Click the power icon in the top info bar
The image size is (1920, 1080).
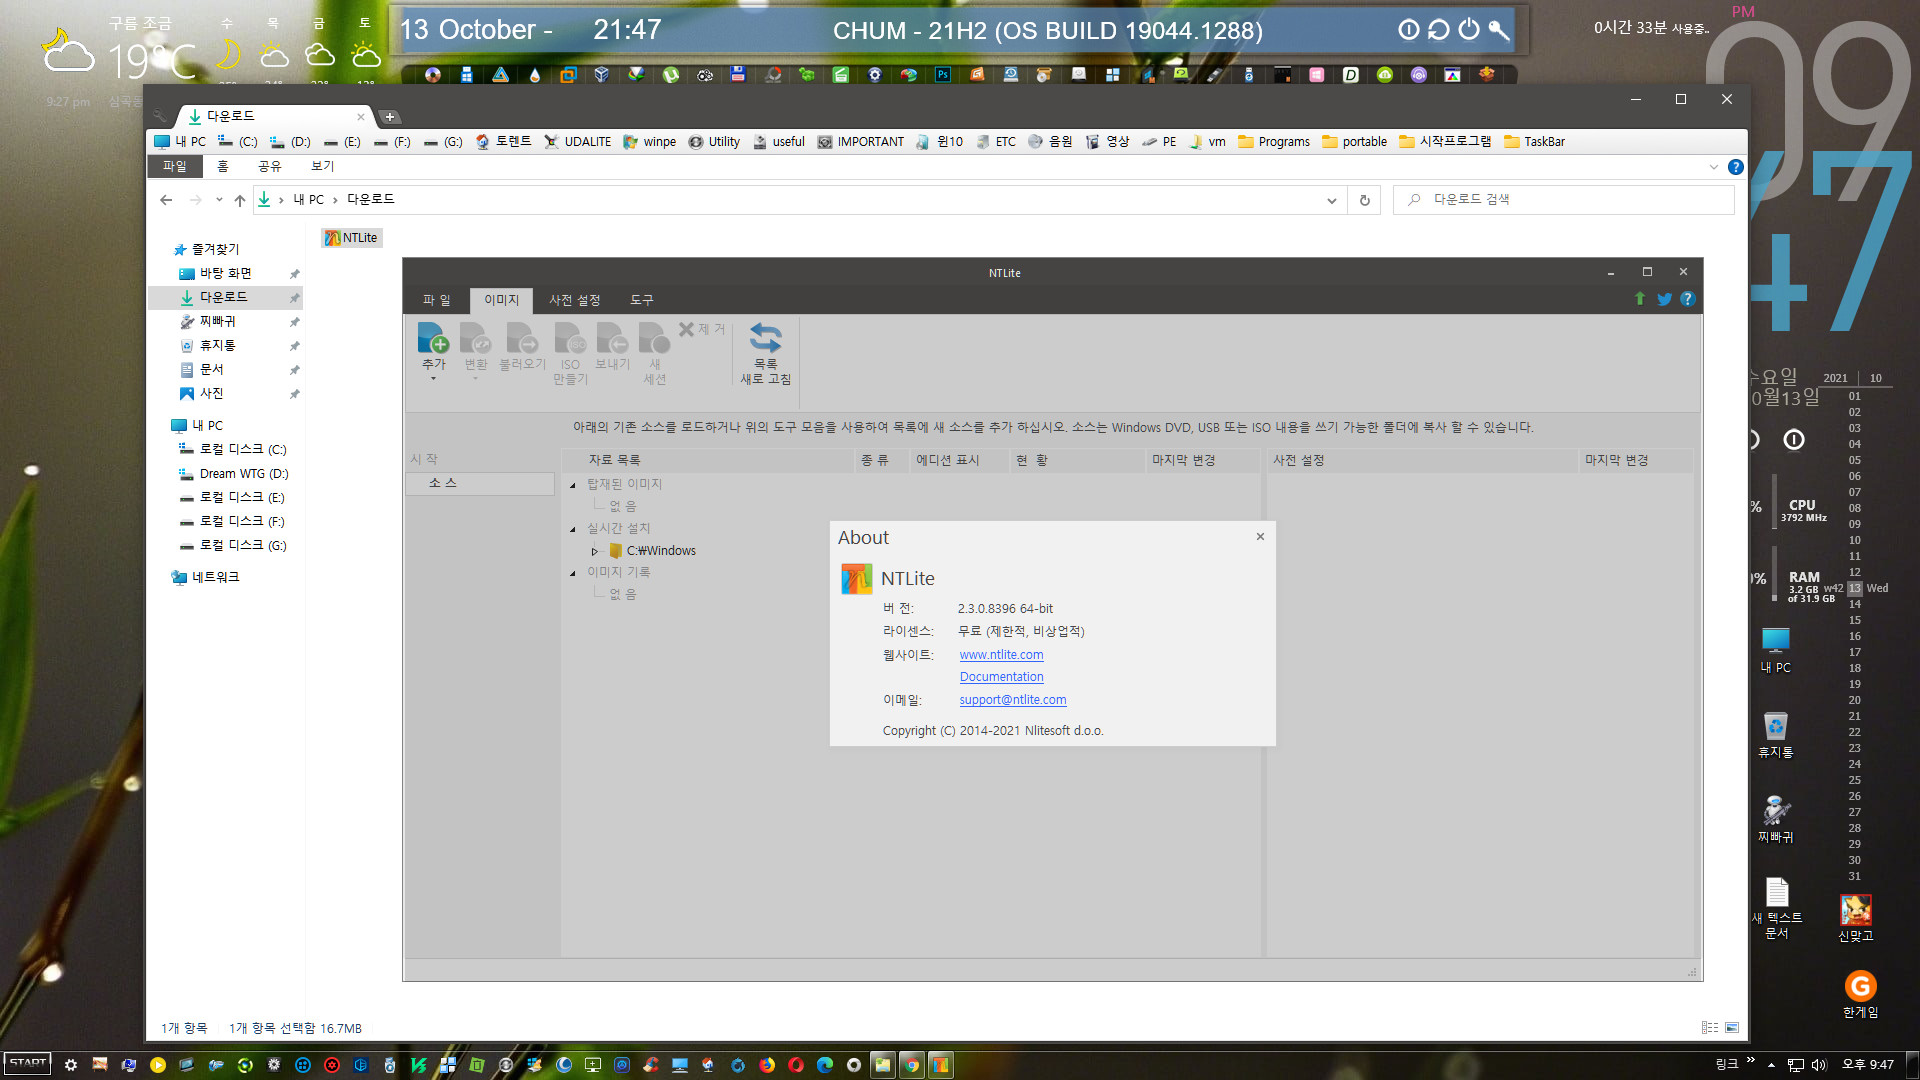1468,30
